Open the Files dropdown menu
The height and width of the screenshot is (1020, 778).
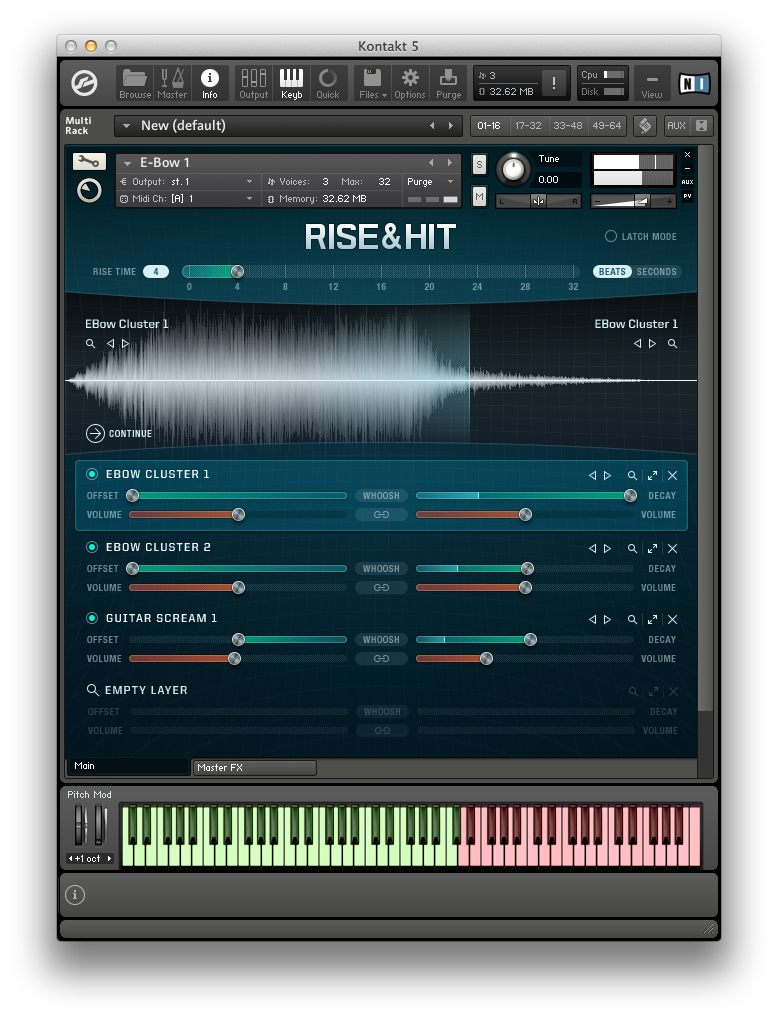[373, 84]
